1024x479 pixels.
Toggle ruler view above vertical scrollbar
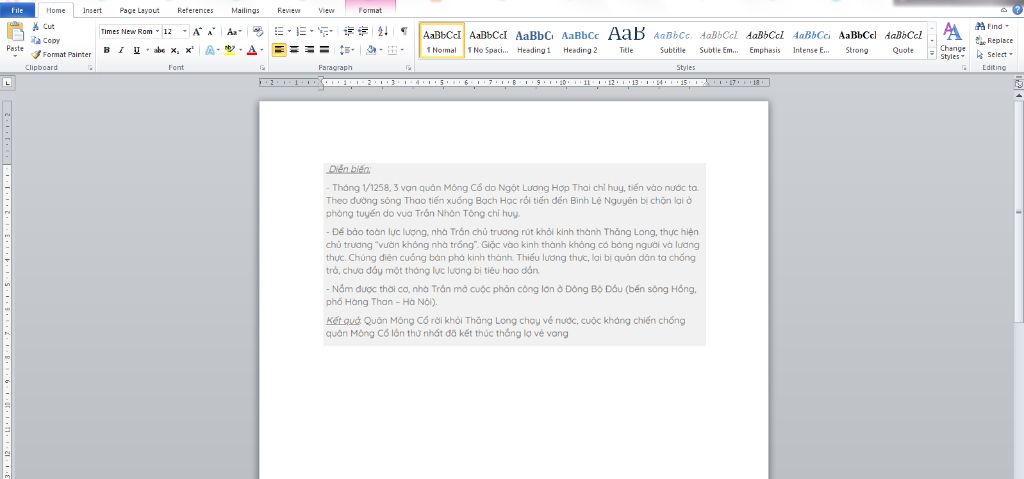point(1019,83)
